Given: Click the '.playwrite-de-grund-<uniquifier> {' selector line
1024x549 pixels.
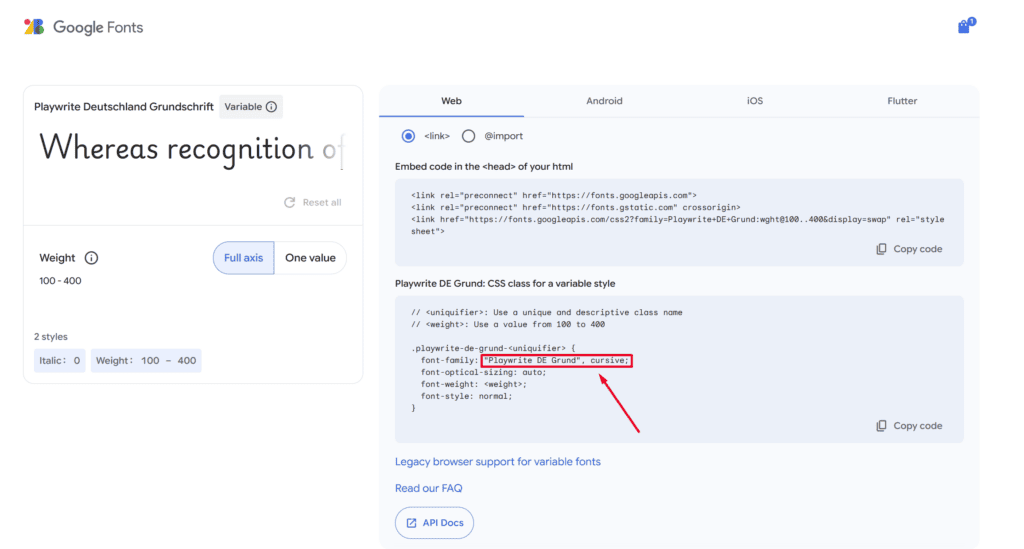Looking at the screenshot, I should pos(493,348).
